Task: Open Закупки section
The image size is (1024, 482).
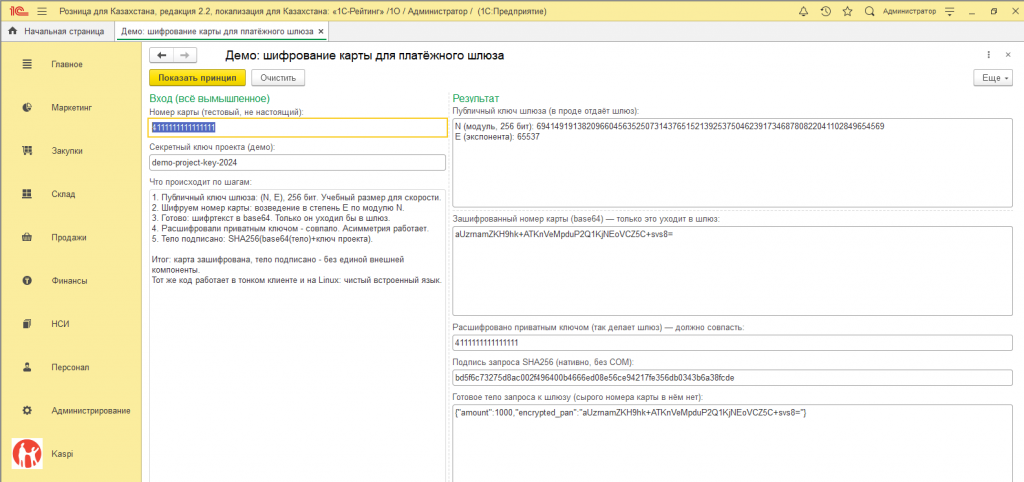Action: (x=67, y=151)
